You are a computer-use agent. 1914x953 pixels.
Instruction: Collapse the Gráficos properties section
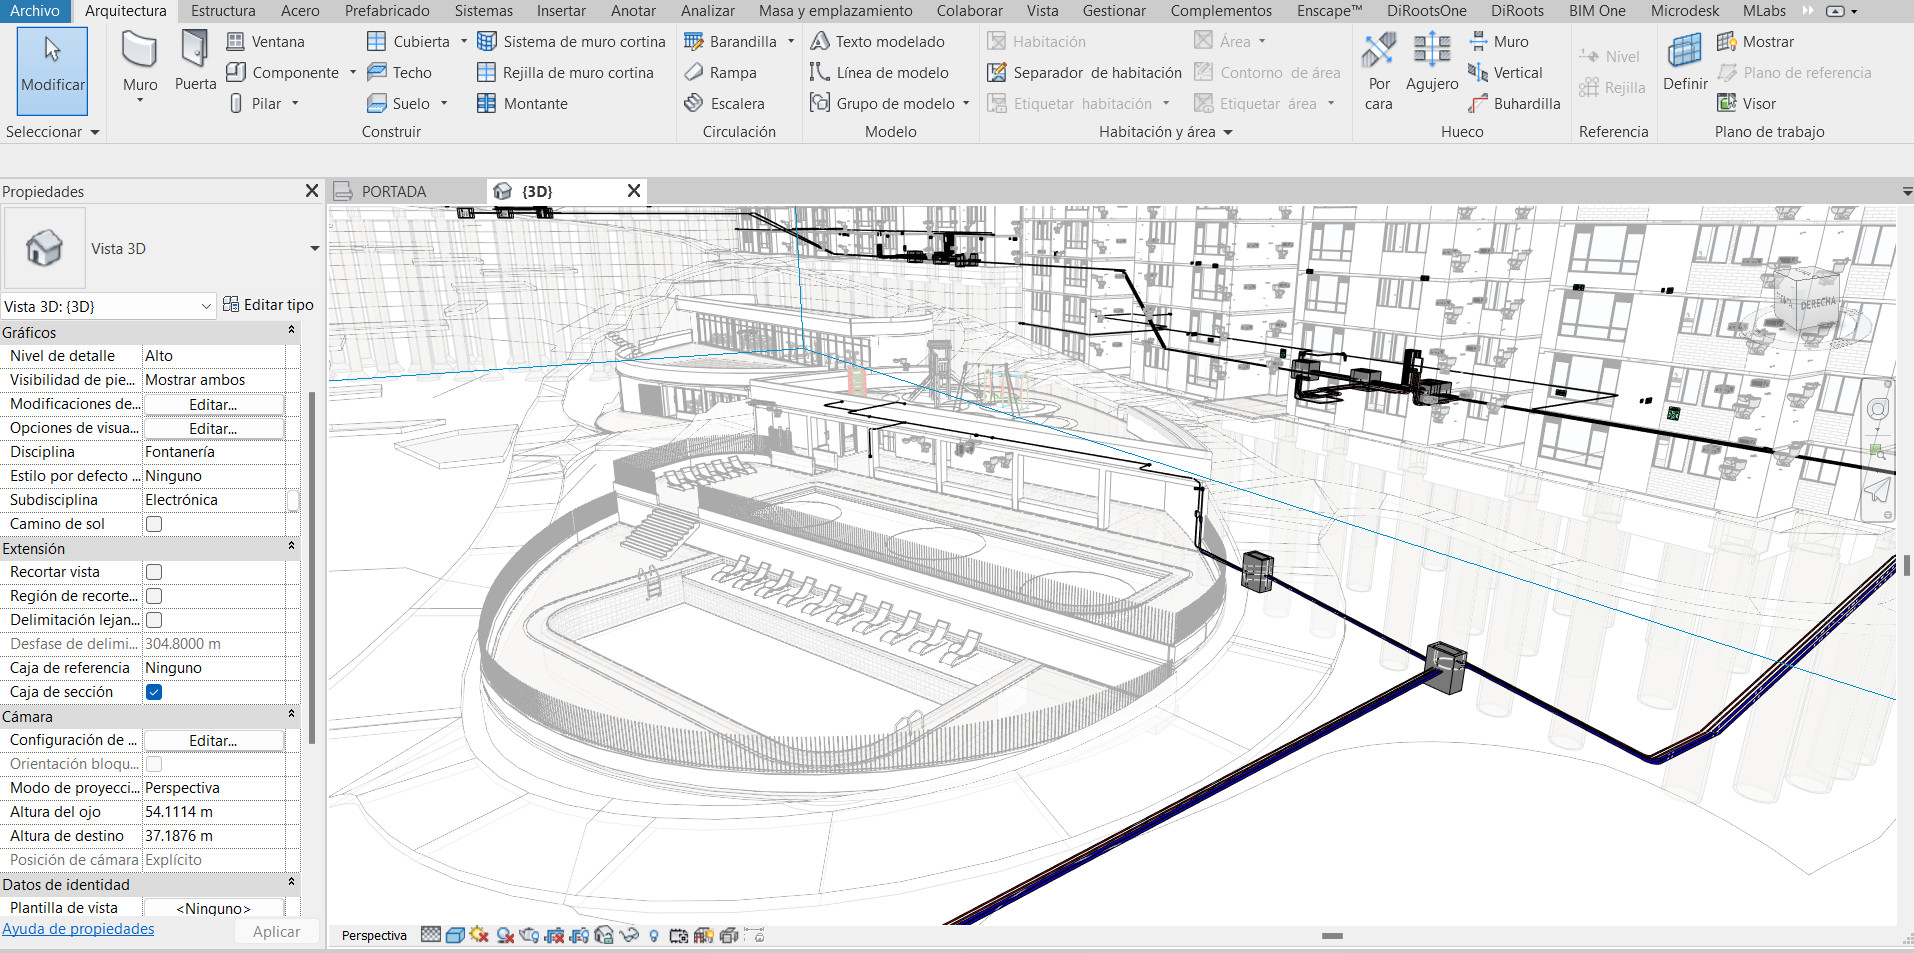pyautogui.click(x=291, y=331)
